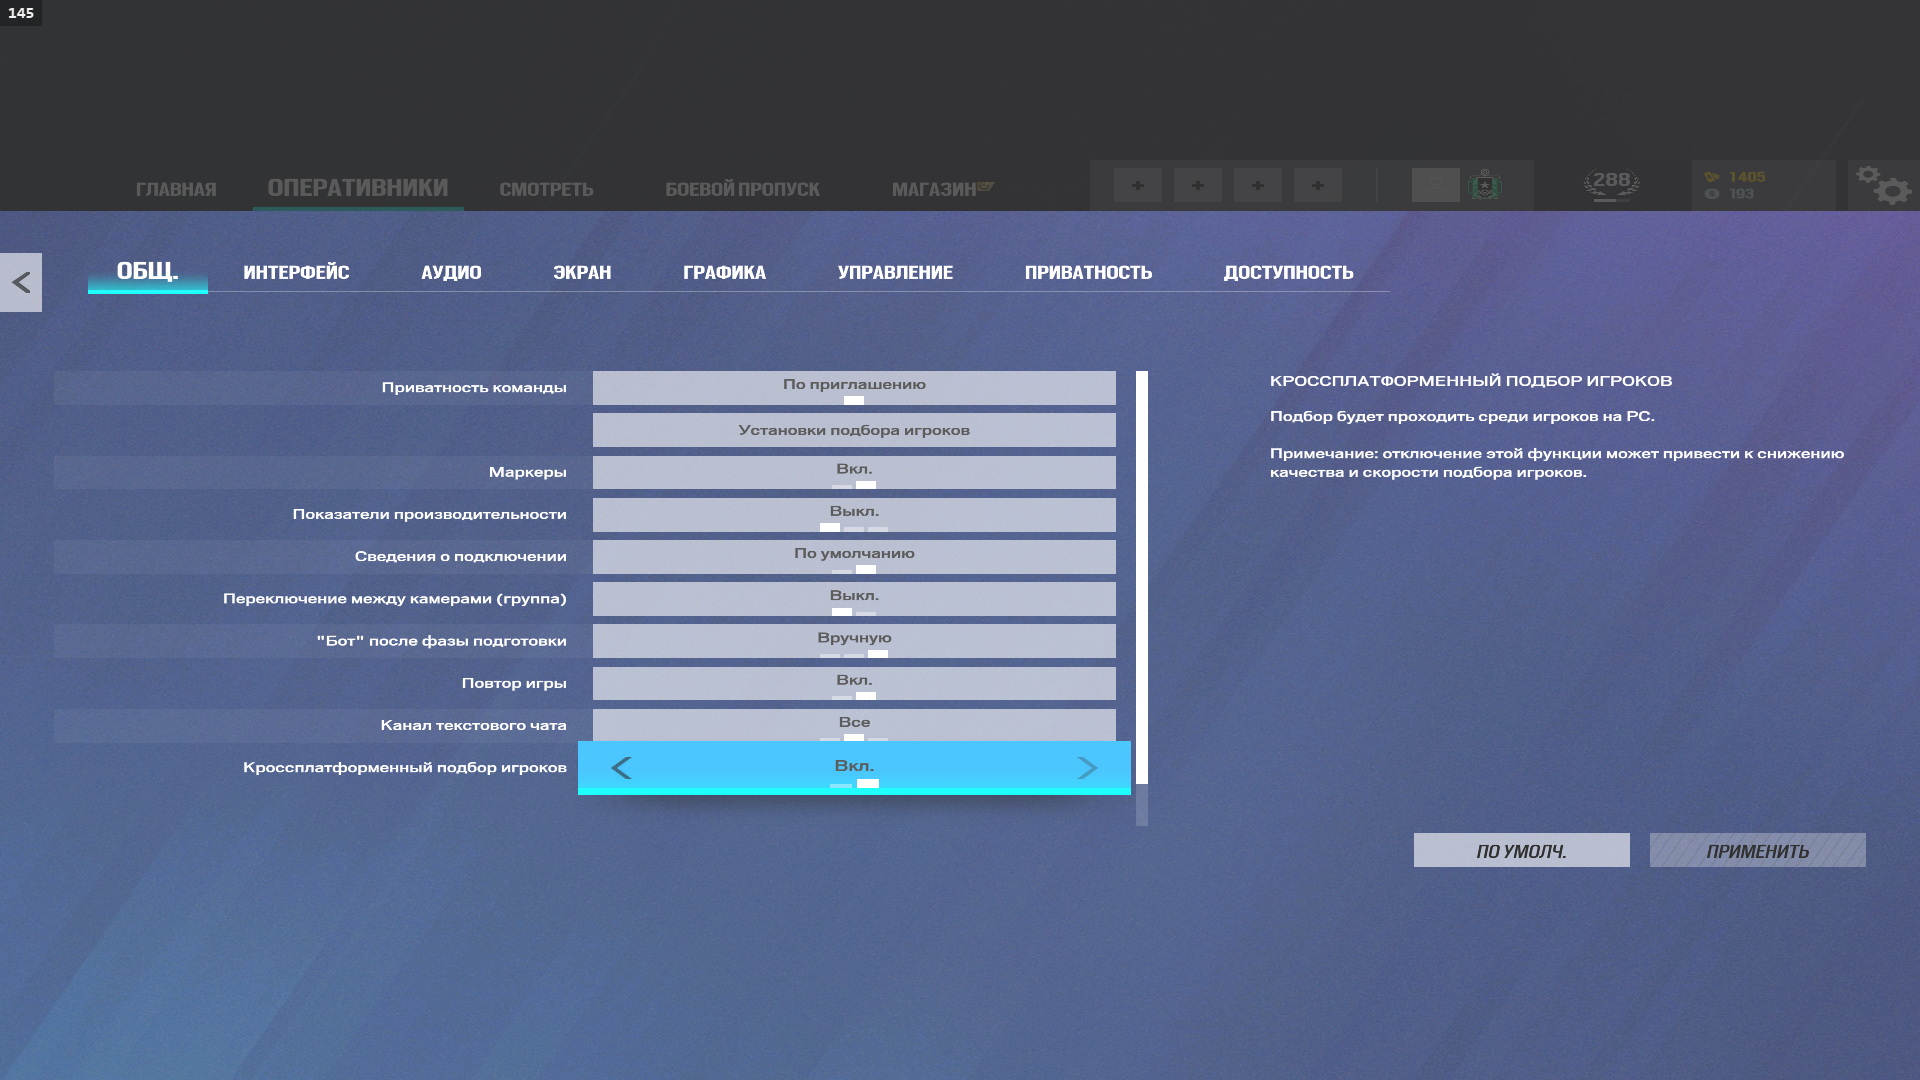
Task: Switch to the АУДИО tab
Action: [x=451, y=272]
